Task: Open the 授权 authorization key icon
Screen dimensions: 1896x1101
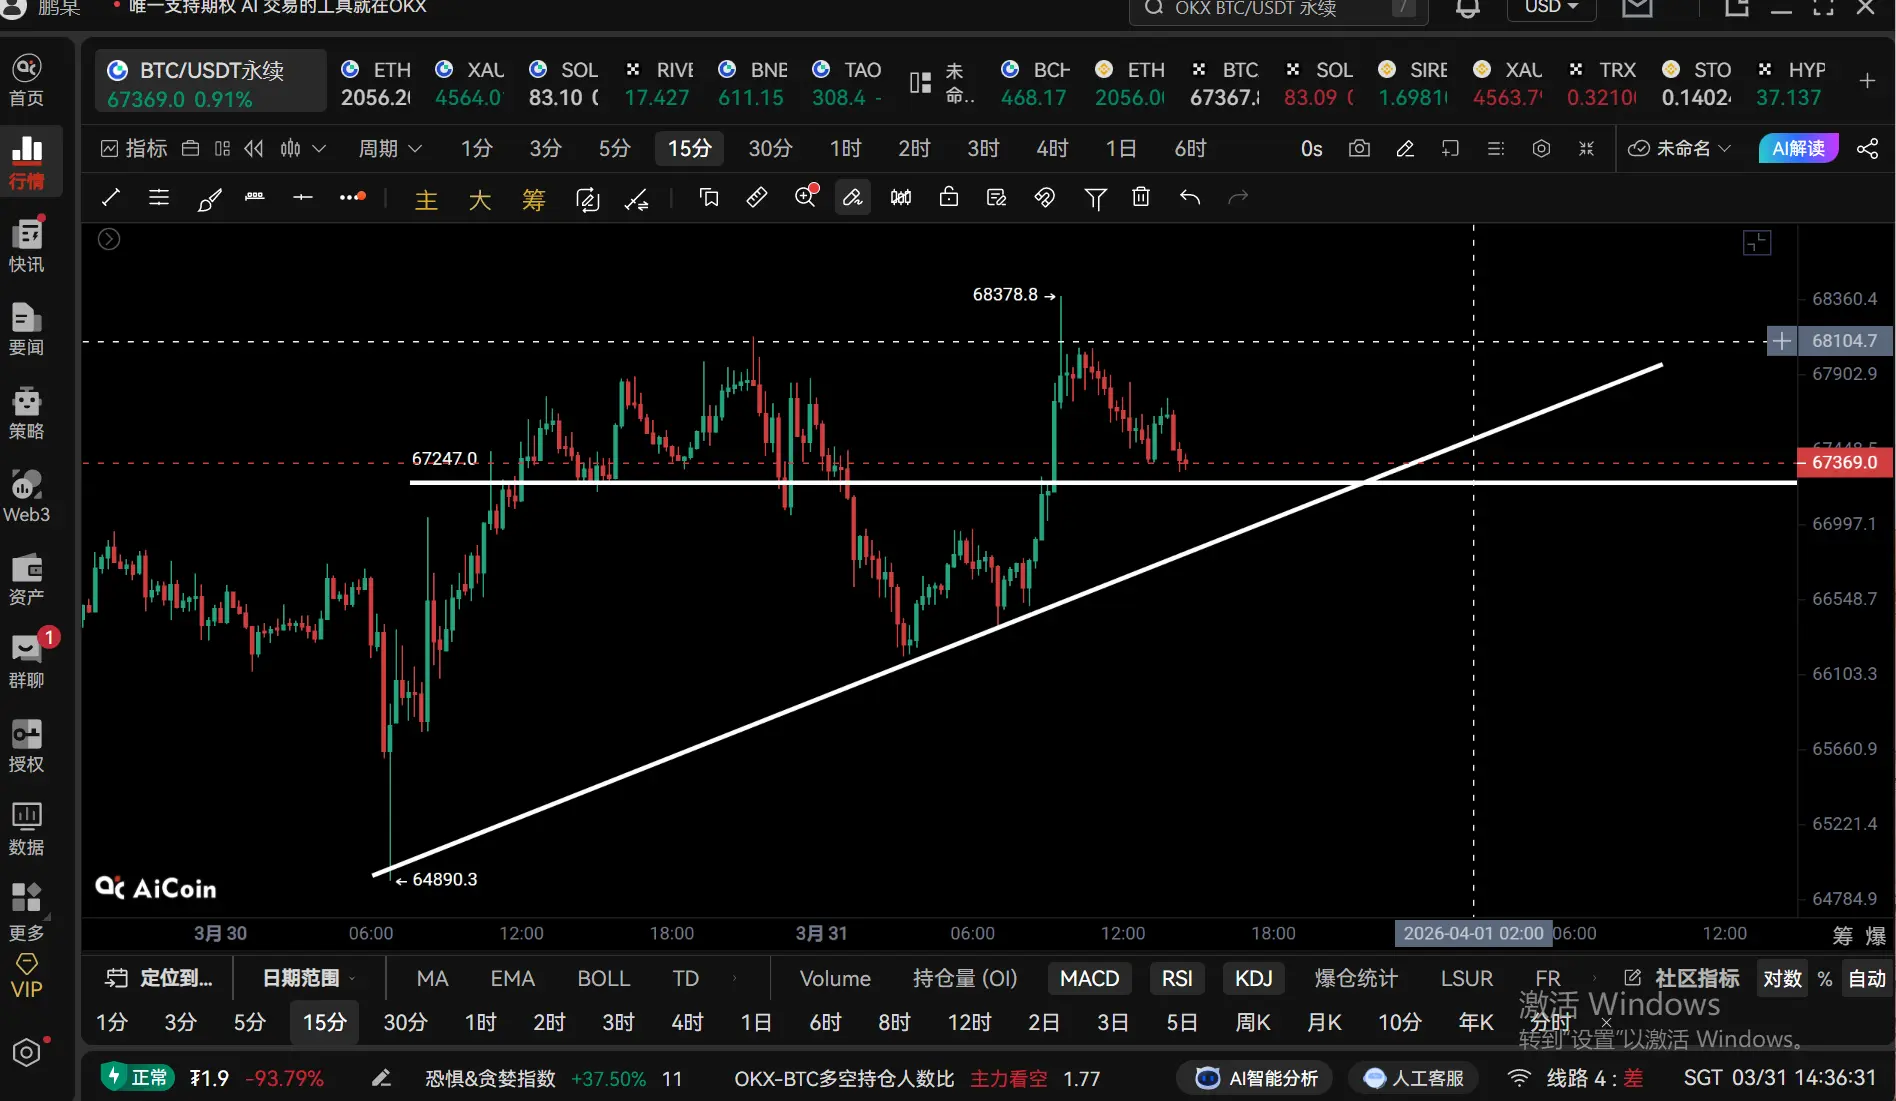Action: 27,747
